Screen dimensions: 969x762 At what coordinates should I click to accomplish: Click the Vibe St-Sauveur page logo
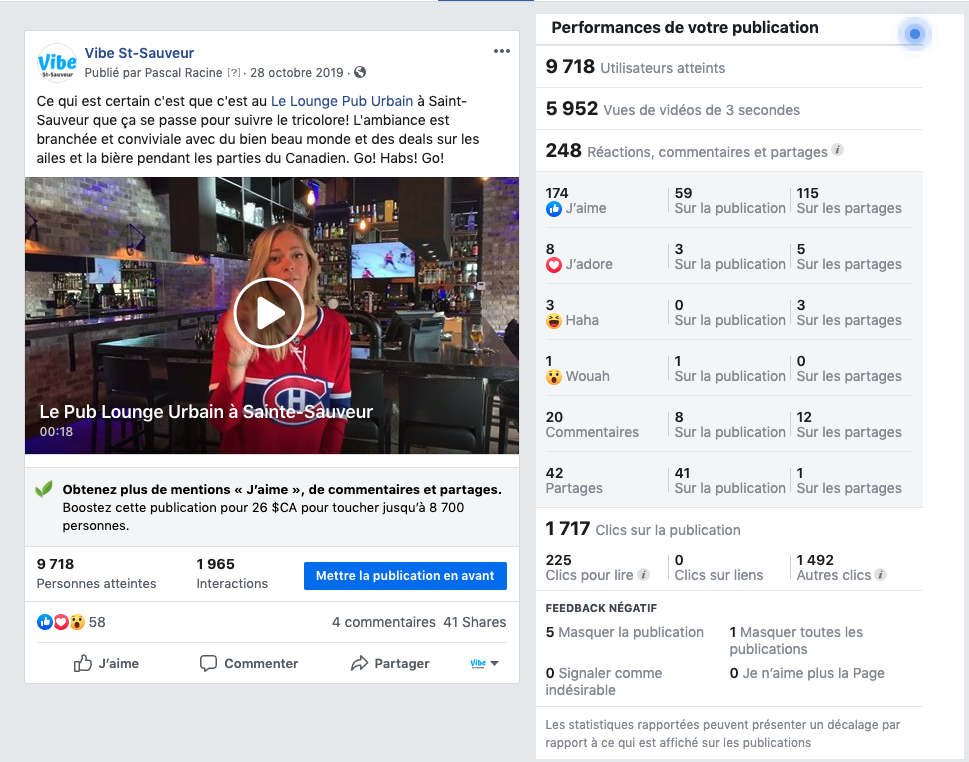(x=57, y=63)
